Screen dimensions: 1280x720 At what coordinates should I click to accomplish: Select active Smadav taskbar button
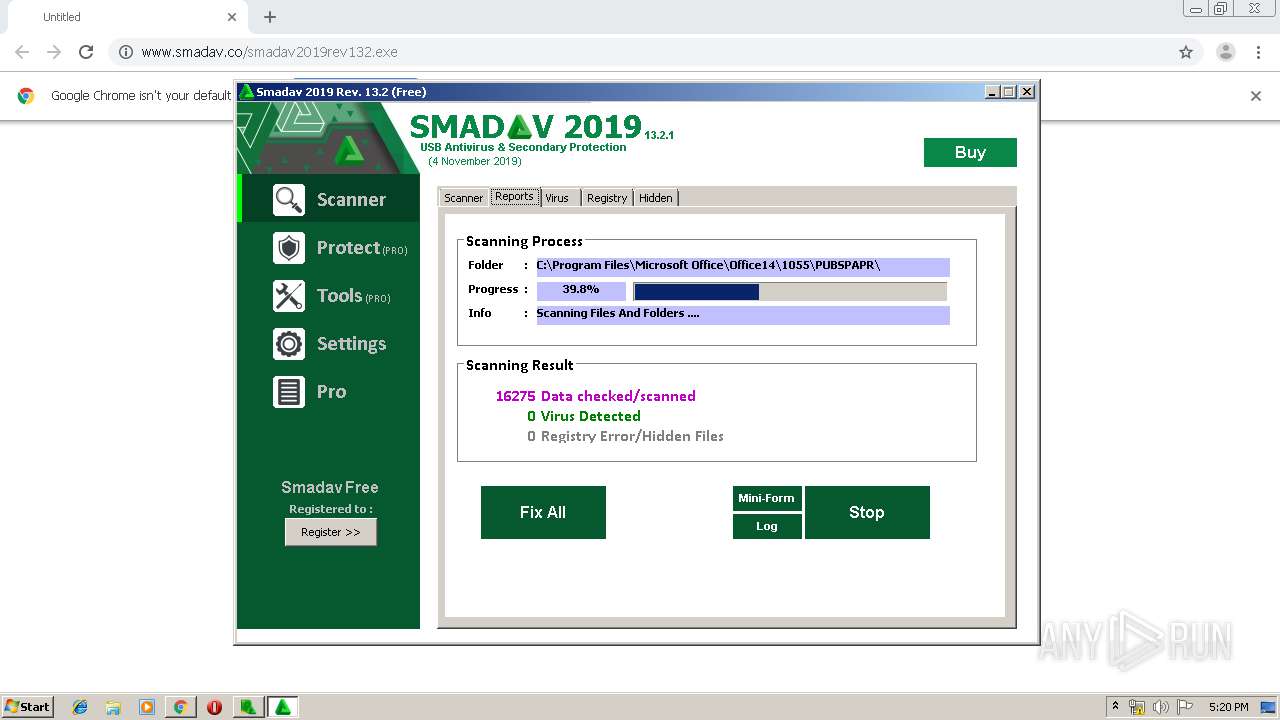click(x=283, y=707)
